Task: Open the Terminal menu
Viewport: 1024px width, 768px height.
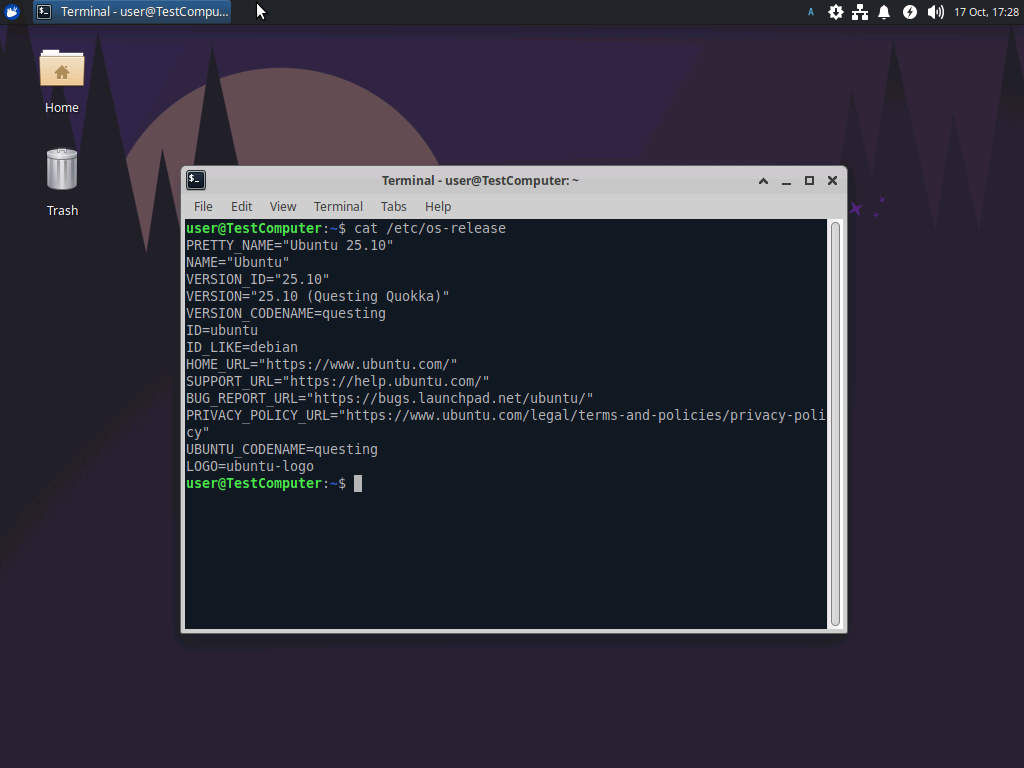Action: 338,206
